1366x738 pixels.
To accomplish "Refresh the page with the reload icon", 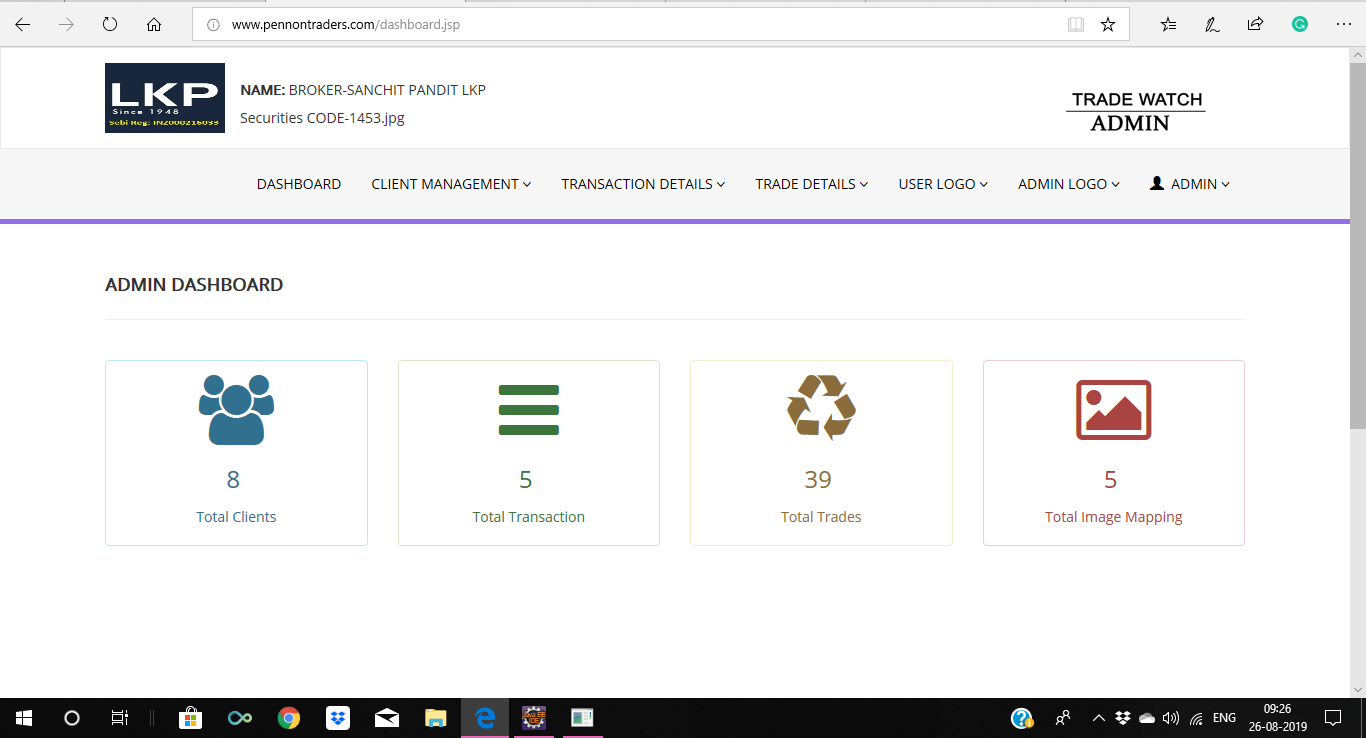I will 110,25.
